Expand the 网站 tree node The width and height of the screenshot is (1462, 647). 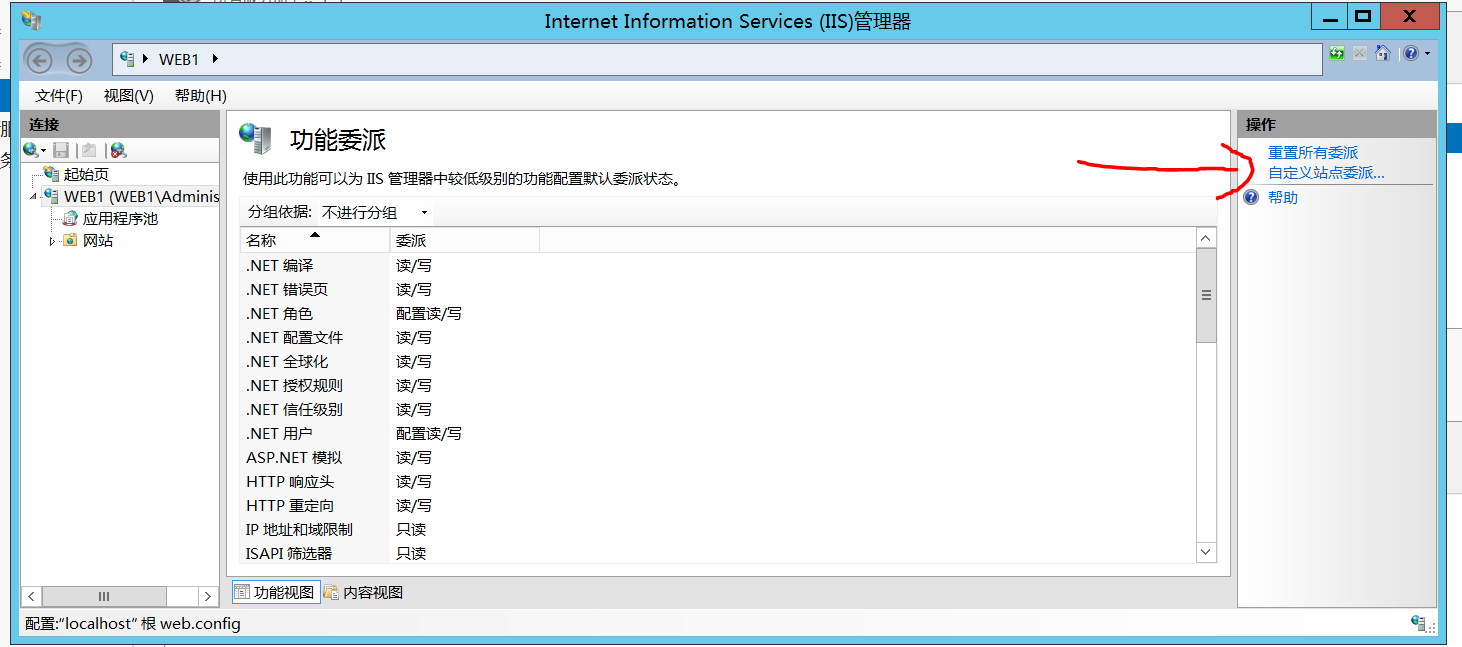[x=52, y=241]
